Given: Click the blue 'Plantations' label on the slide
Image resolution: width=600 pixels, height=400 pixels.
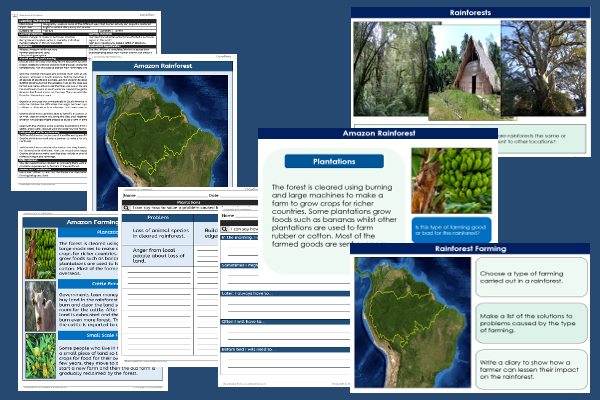Looking at the screenshot, I should (x=334, y=162).
